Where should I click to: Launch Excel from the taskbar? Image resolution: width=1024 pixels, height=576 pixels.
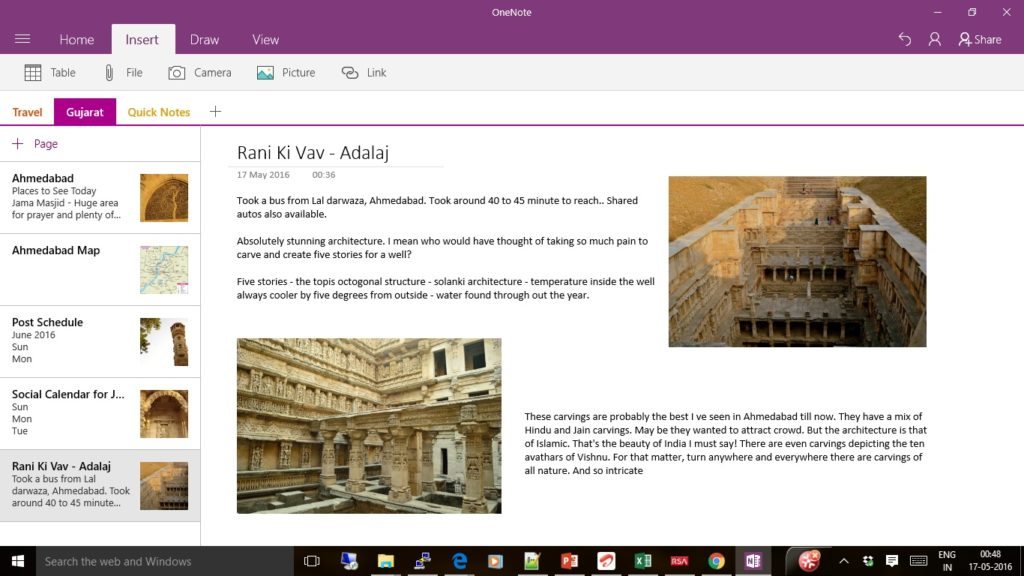click(x=643, y=561)
